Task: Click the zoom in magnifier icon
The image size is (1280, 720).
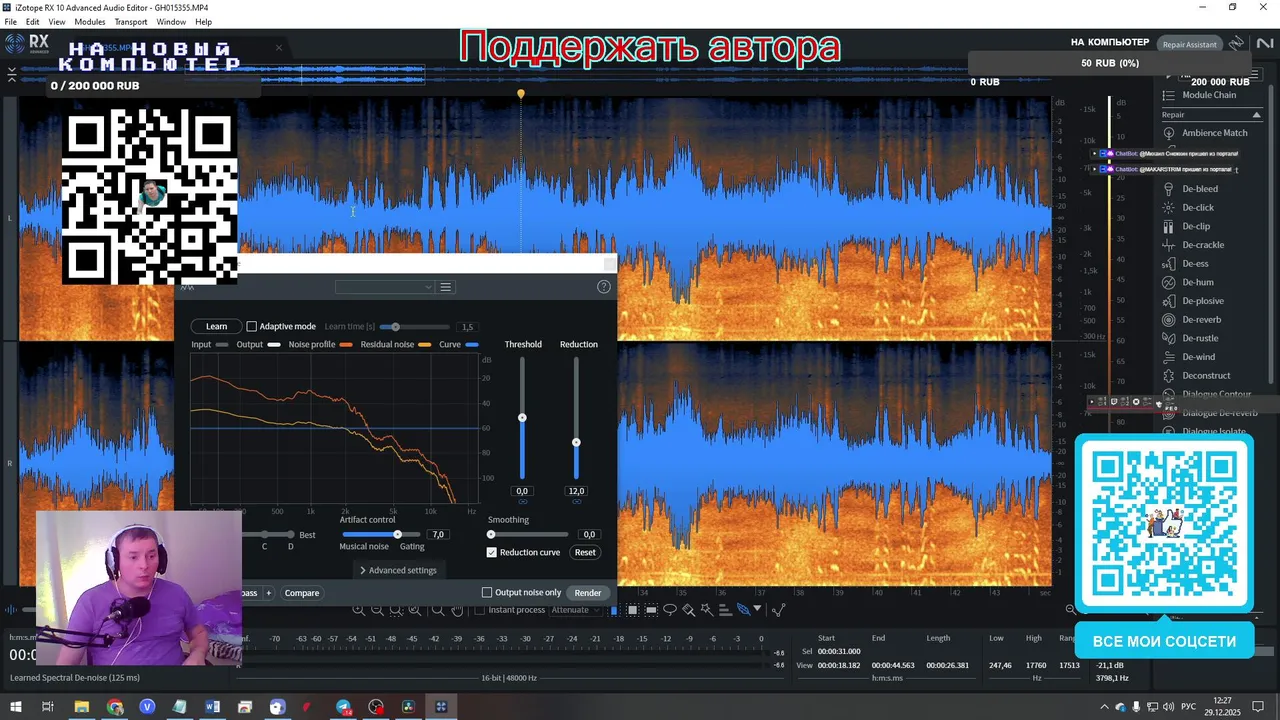Action: [359, 610]
